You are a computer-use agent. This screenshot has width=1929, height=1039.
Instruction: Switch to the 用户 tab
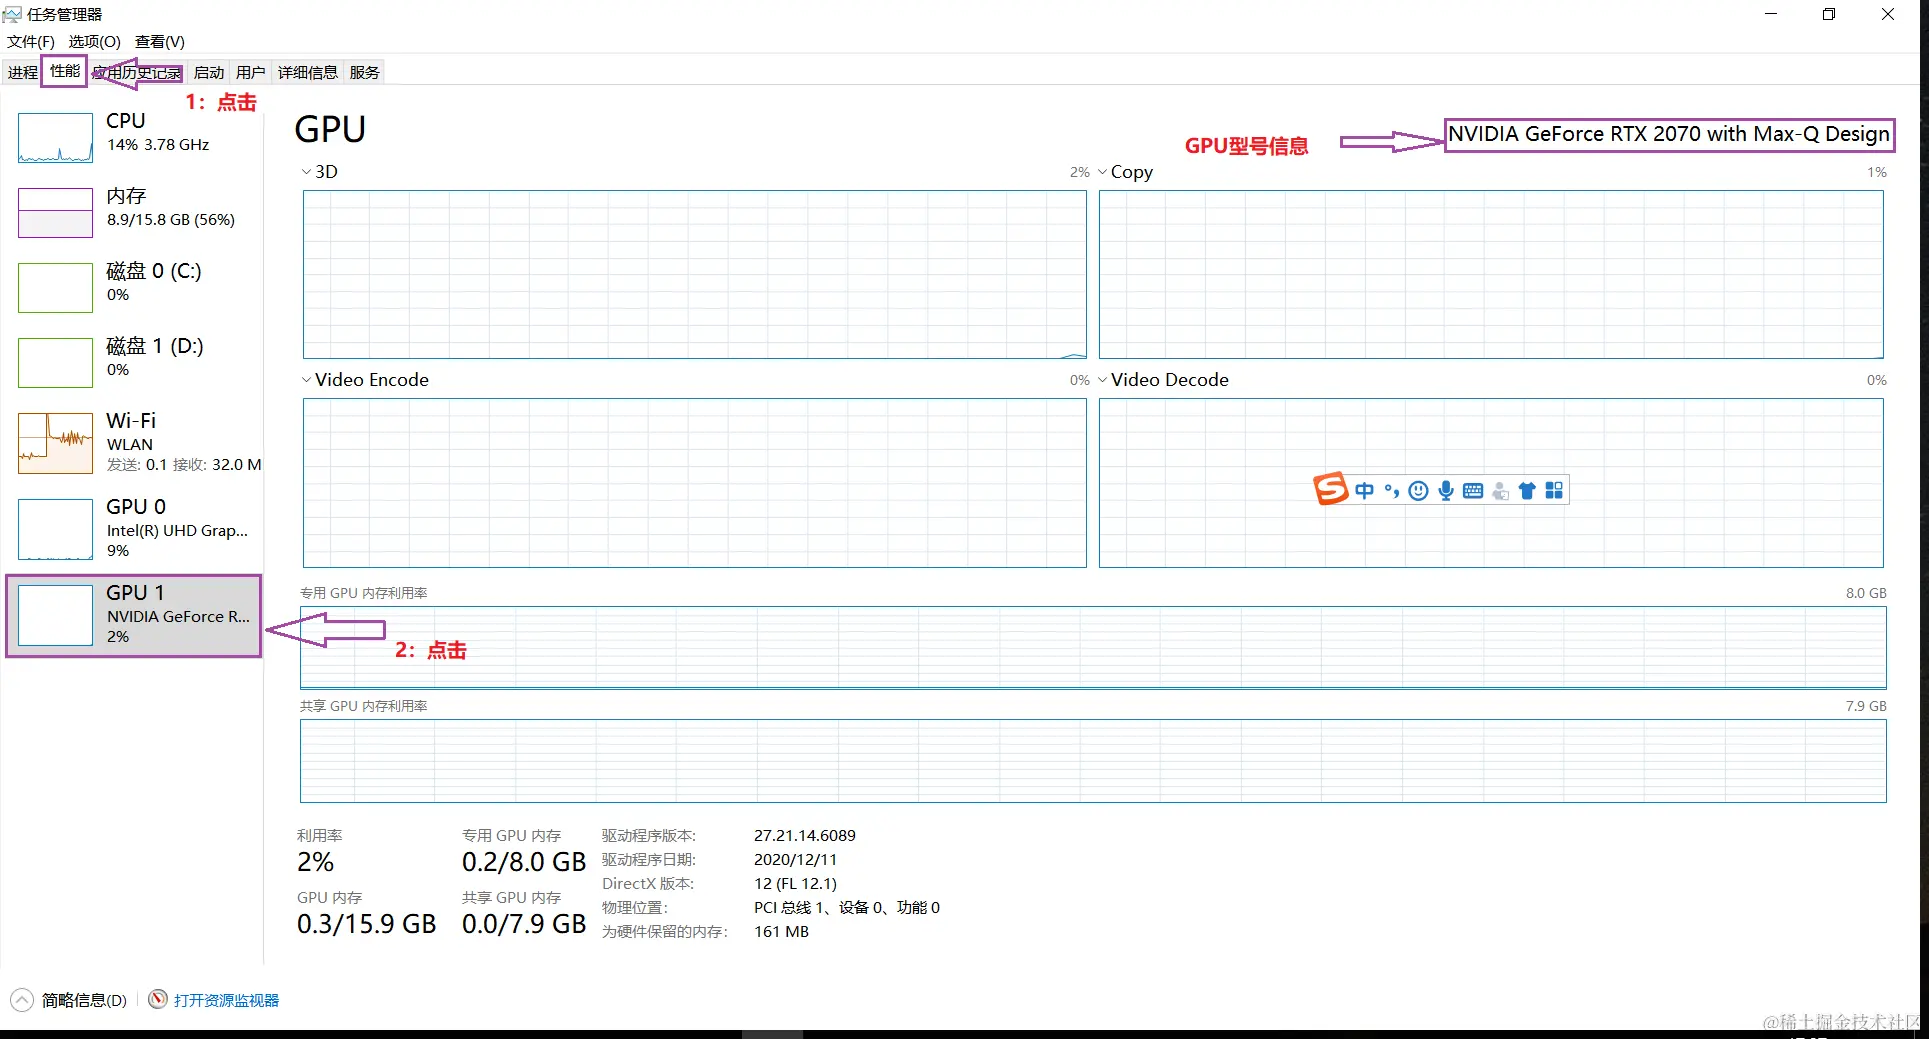[x=251, y=72]
